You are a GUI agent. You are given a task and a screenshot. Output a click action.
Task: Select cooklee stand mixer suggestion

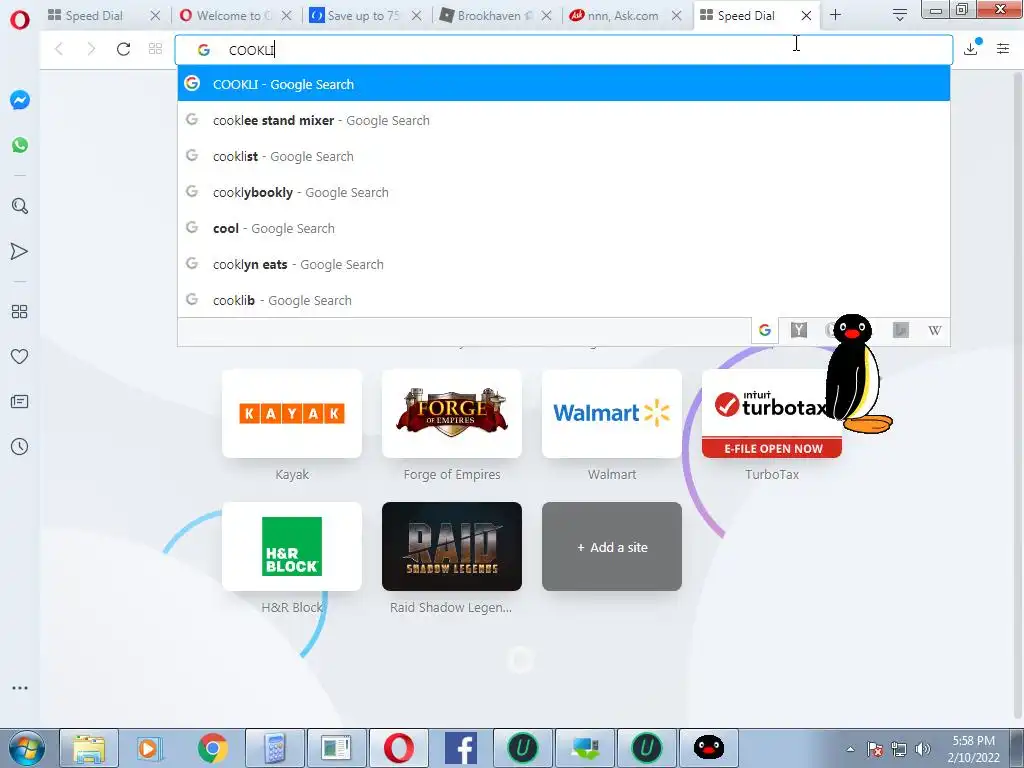pos(564,120)
